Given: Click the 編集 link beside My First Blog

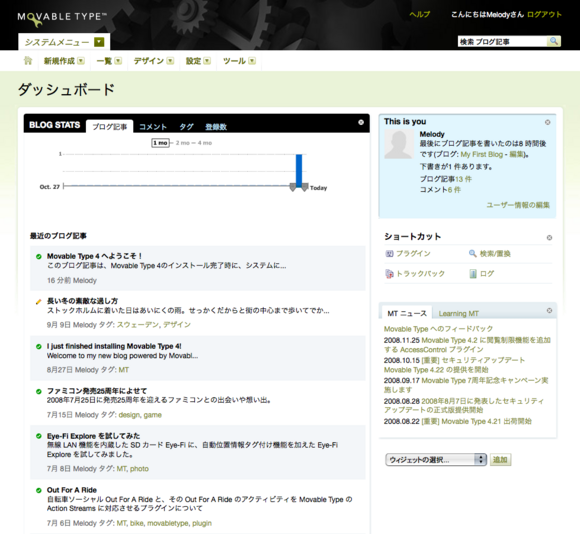Looking at the screenshot, I should point(517,154).
